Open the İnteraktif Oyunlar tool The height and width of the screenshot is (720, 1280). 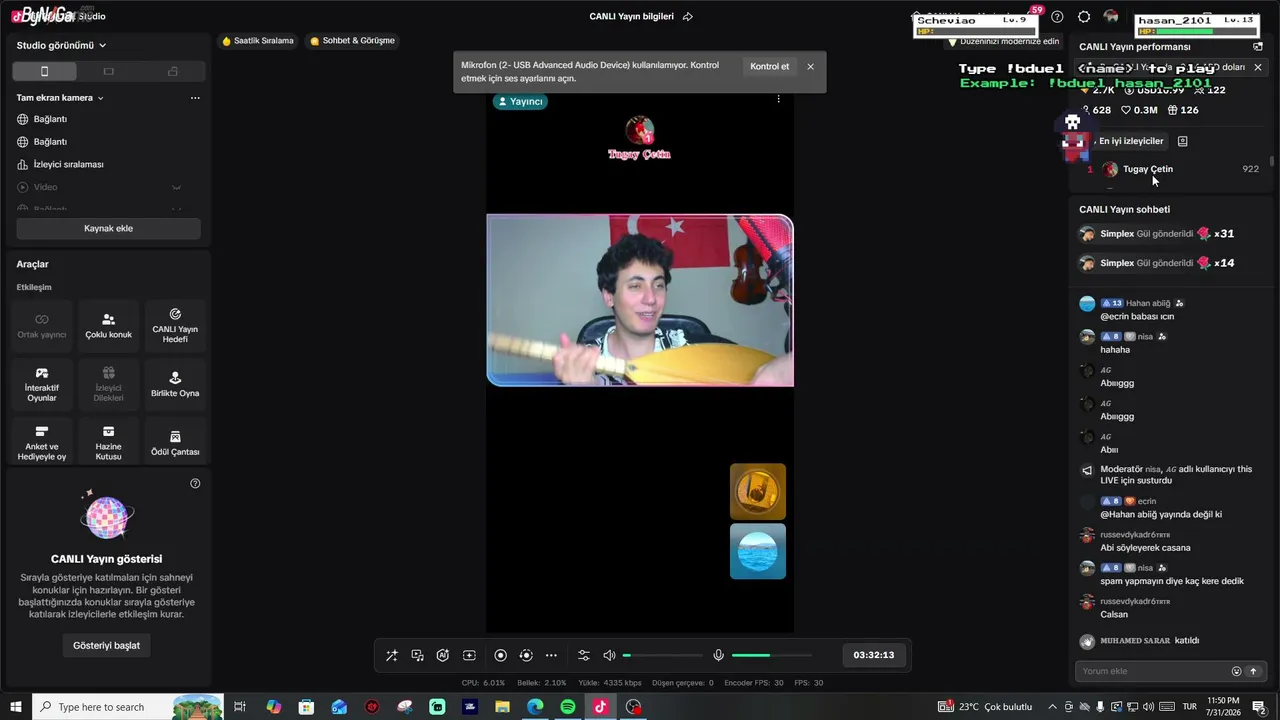coord(42,385)
